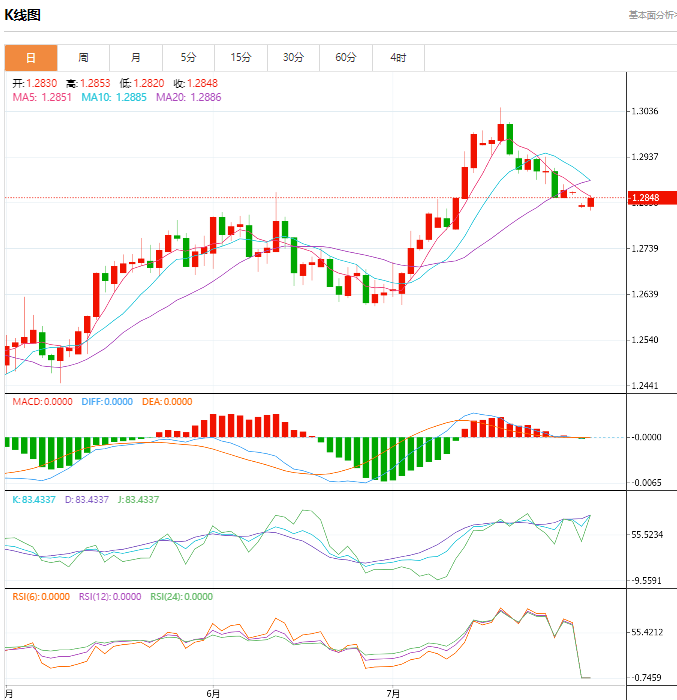
Task: Click the K线图 title heading
Action: tap(25, 16)
